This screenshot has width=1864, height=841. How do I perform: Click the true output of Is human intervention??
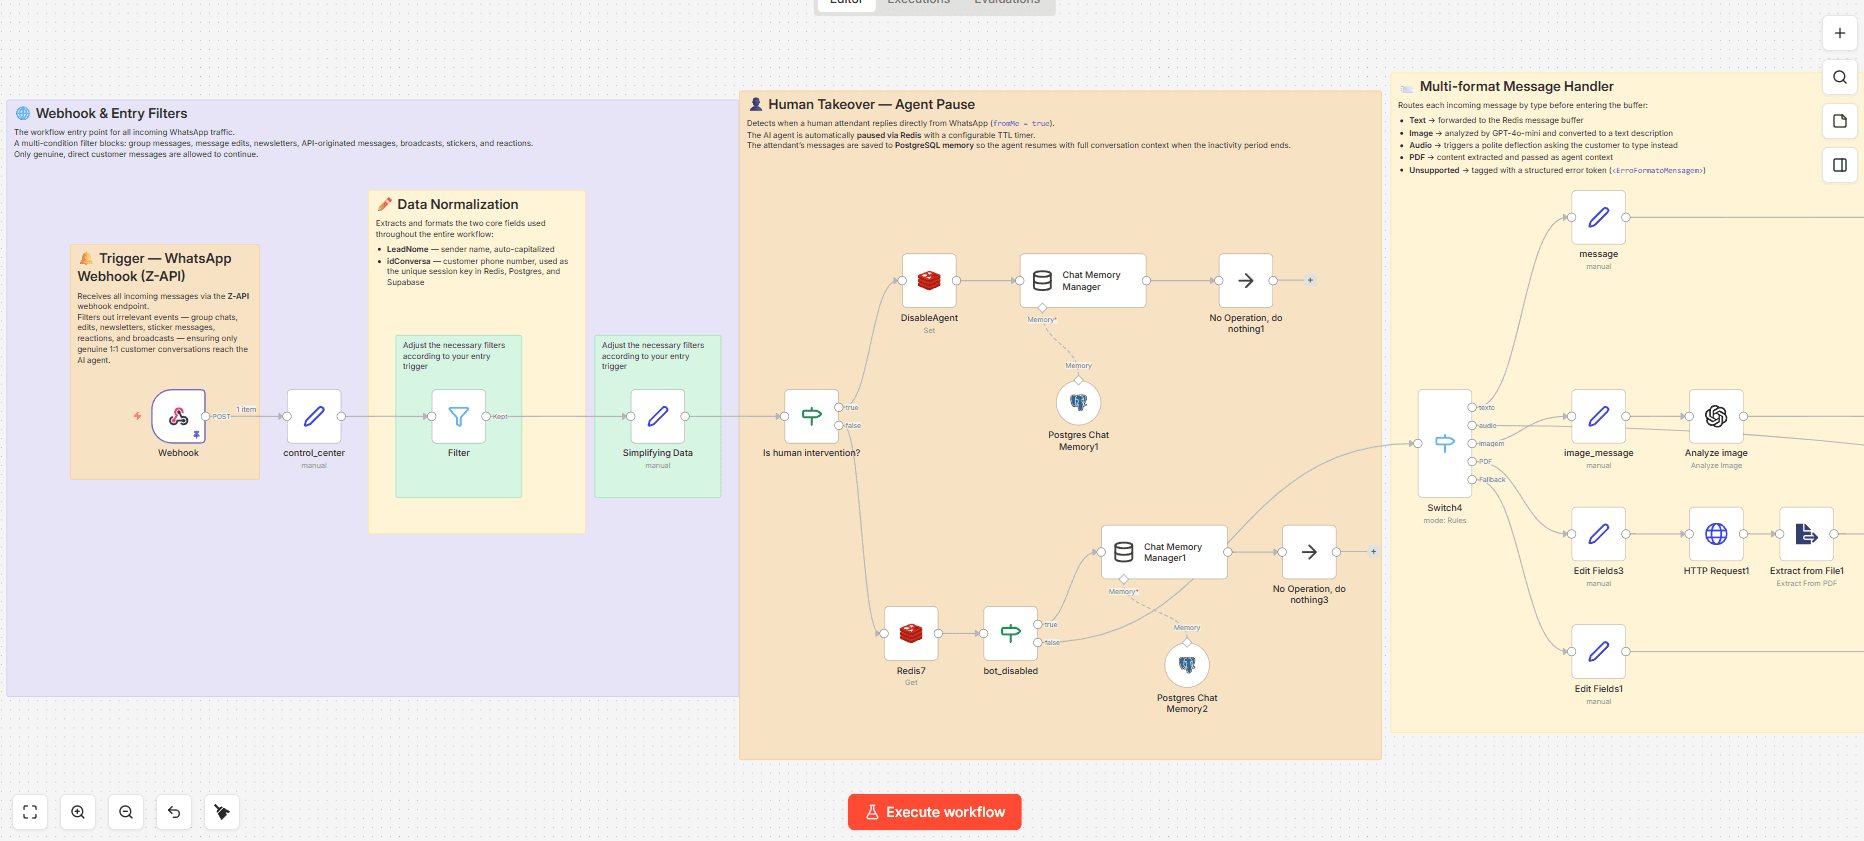coord(839,407)
